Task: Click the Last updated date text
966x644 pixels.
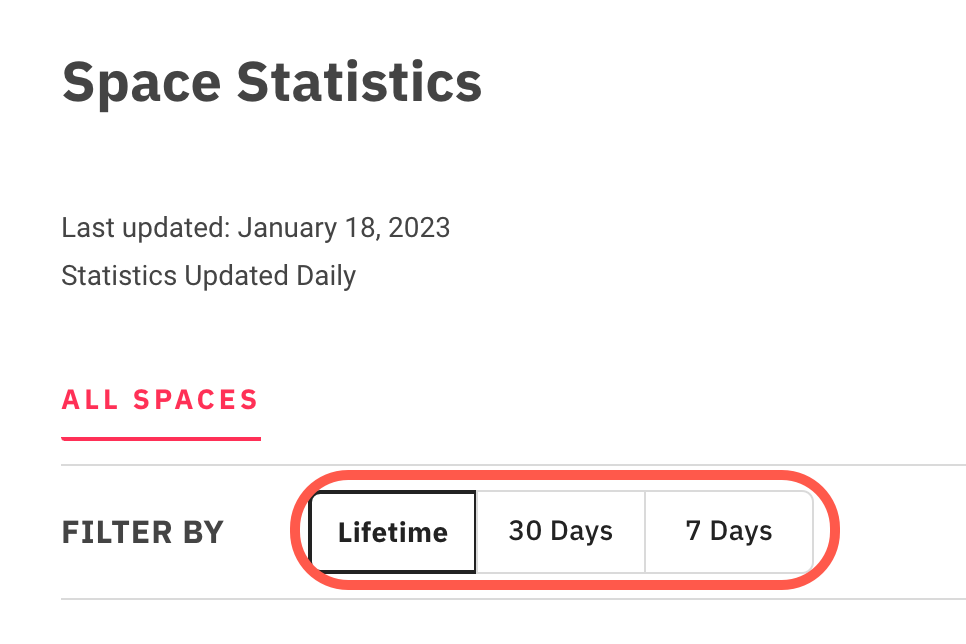Action: pos(255,227)
